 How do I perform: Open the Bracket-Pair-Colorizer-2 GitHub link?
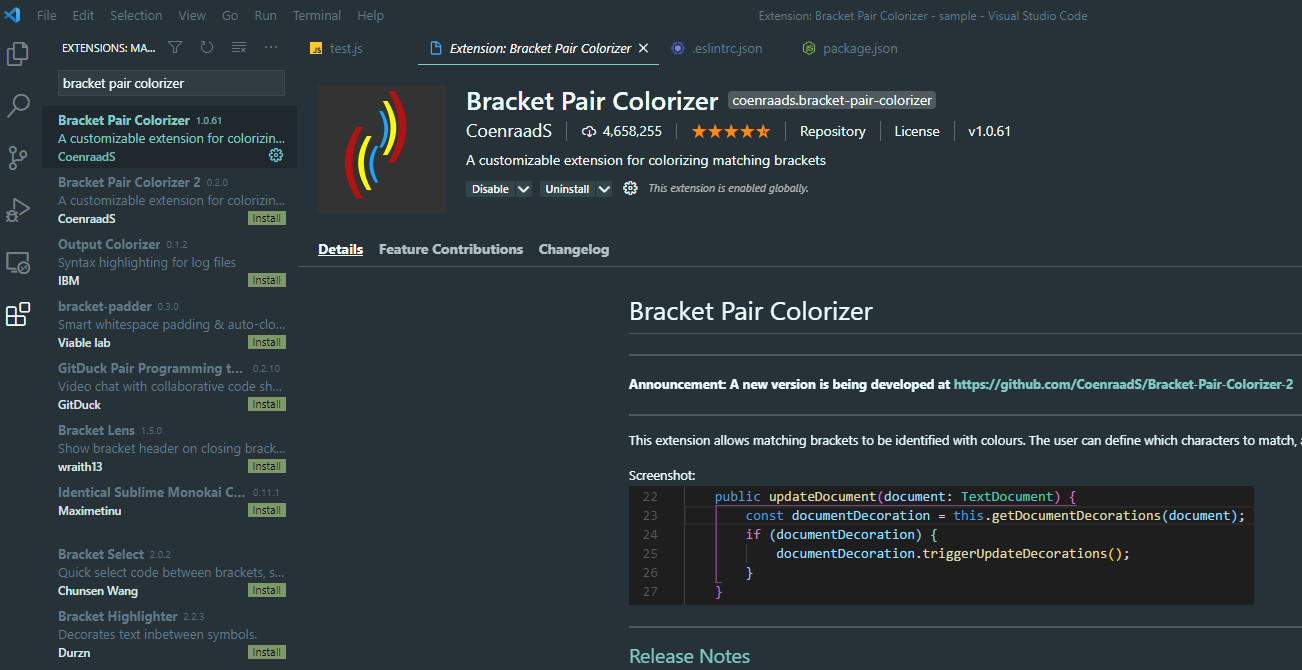pos(1123,384)
